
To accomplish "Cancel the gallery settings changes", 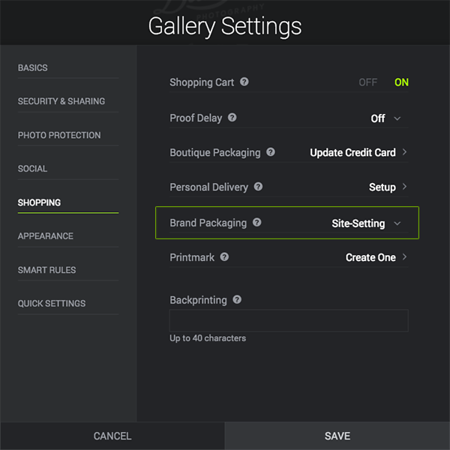I will [x=112, y=436].
